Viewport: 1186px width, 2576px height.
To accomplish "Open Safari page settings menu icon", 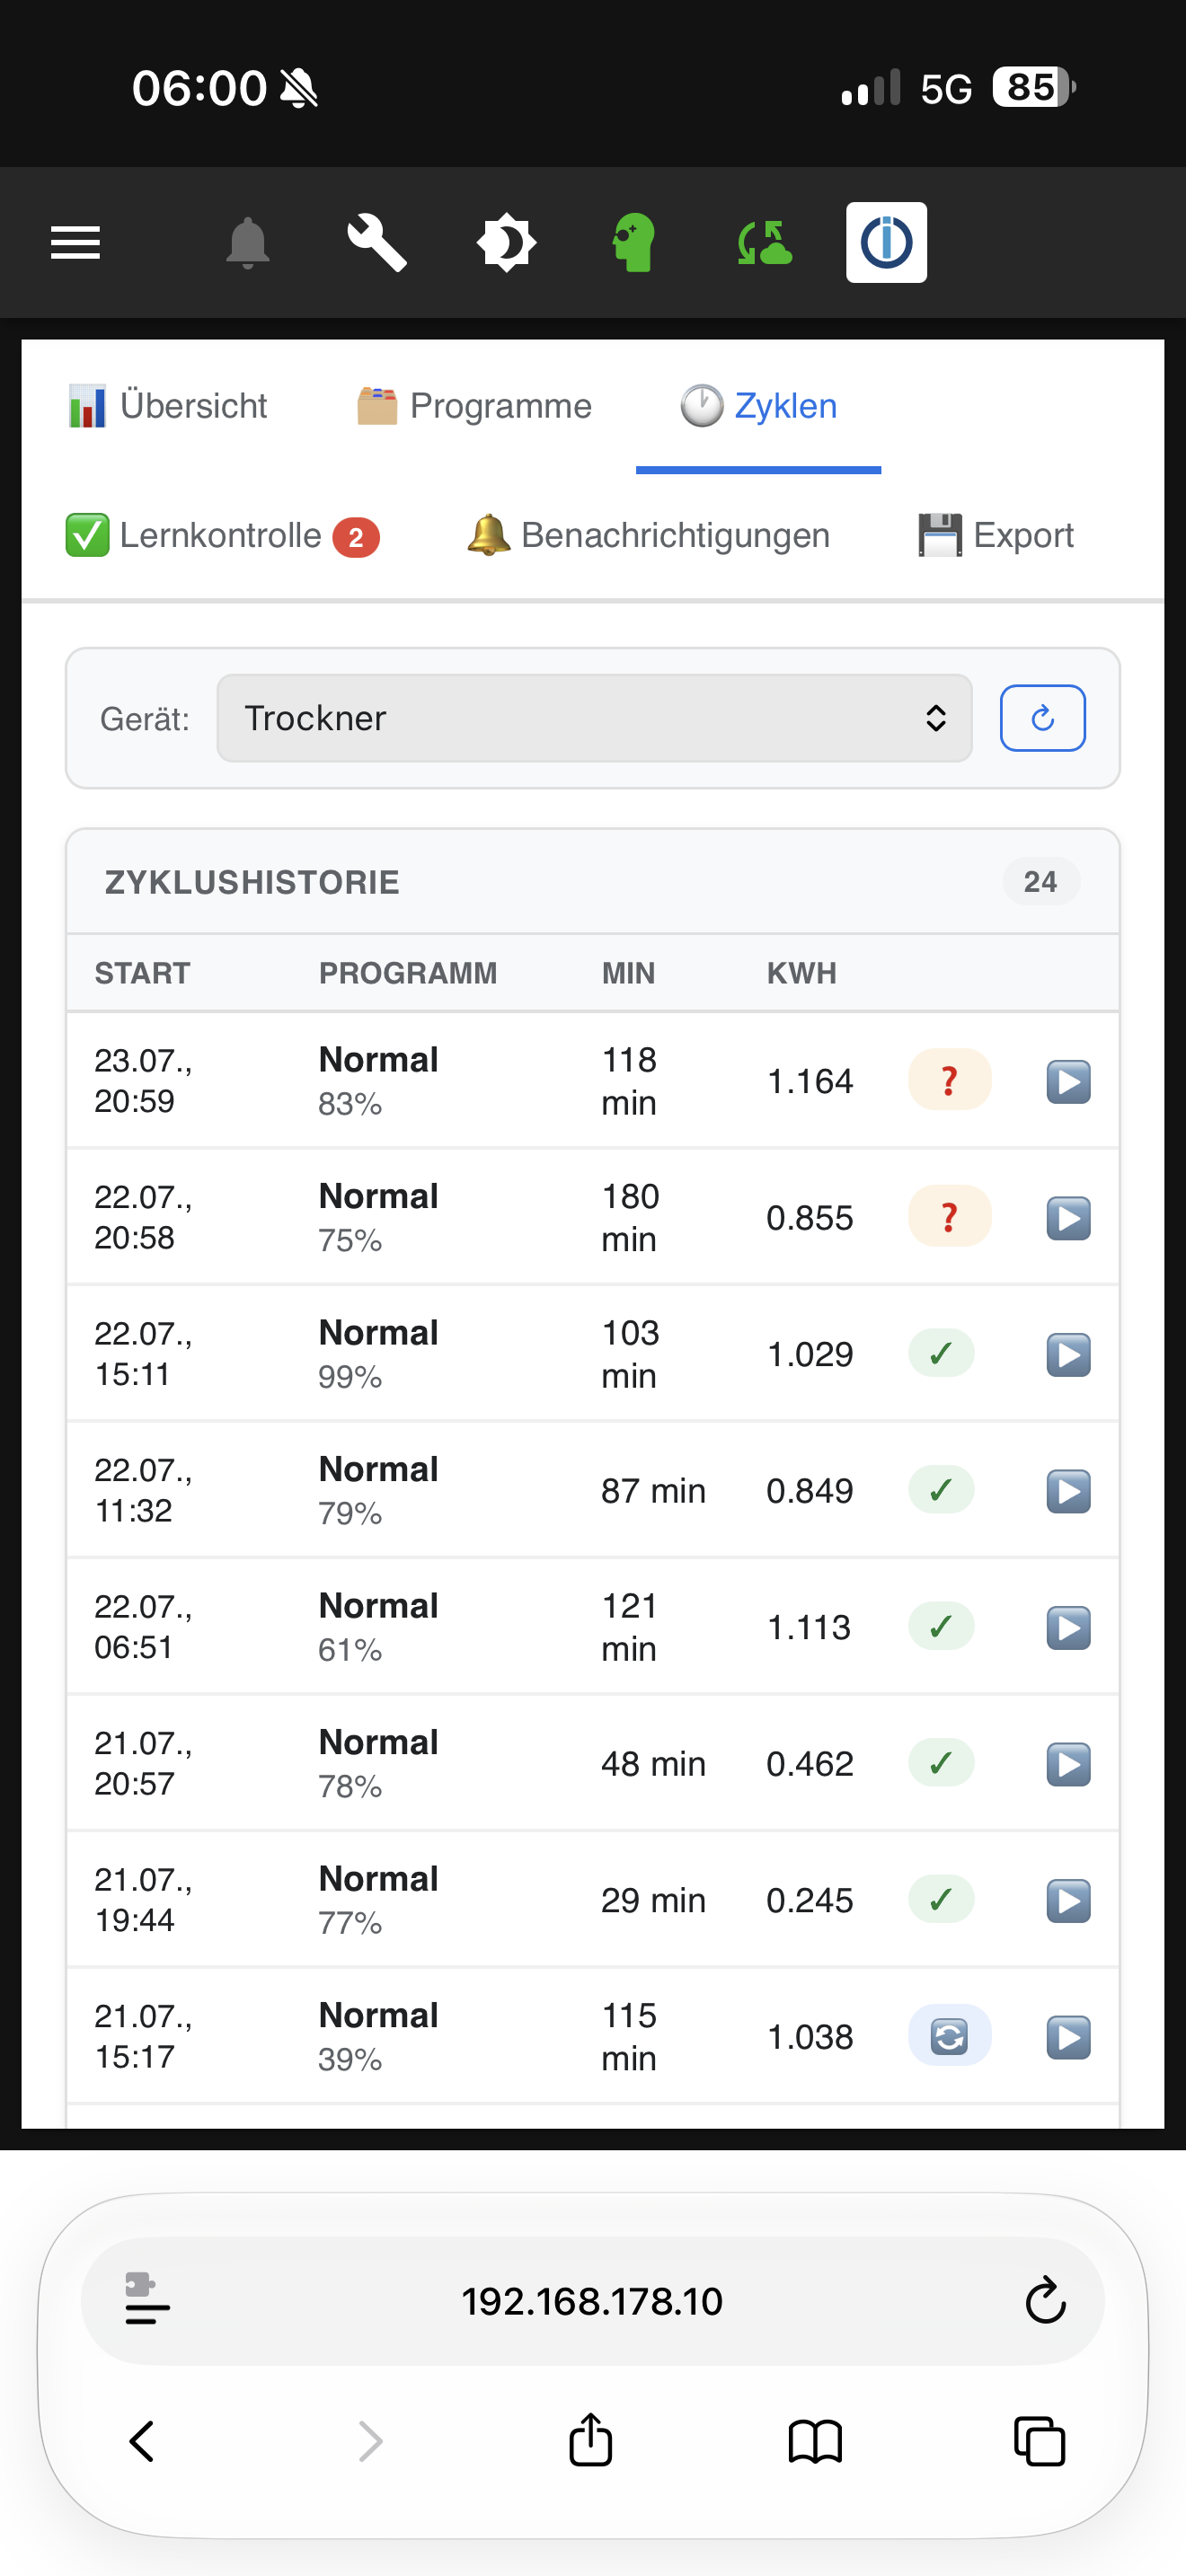I will (x=147, y=2301).
